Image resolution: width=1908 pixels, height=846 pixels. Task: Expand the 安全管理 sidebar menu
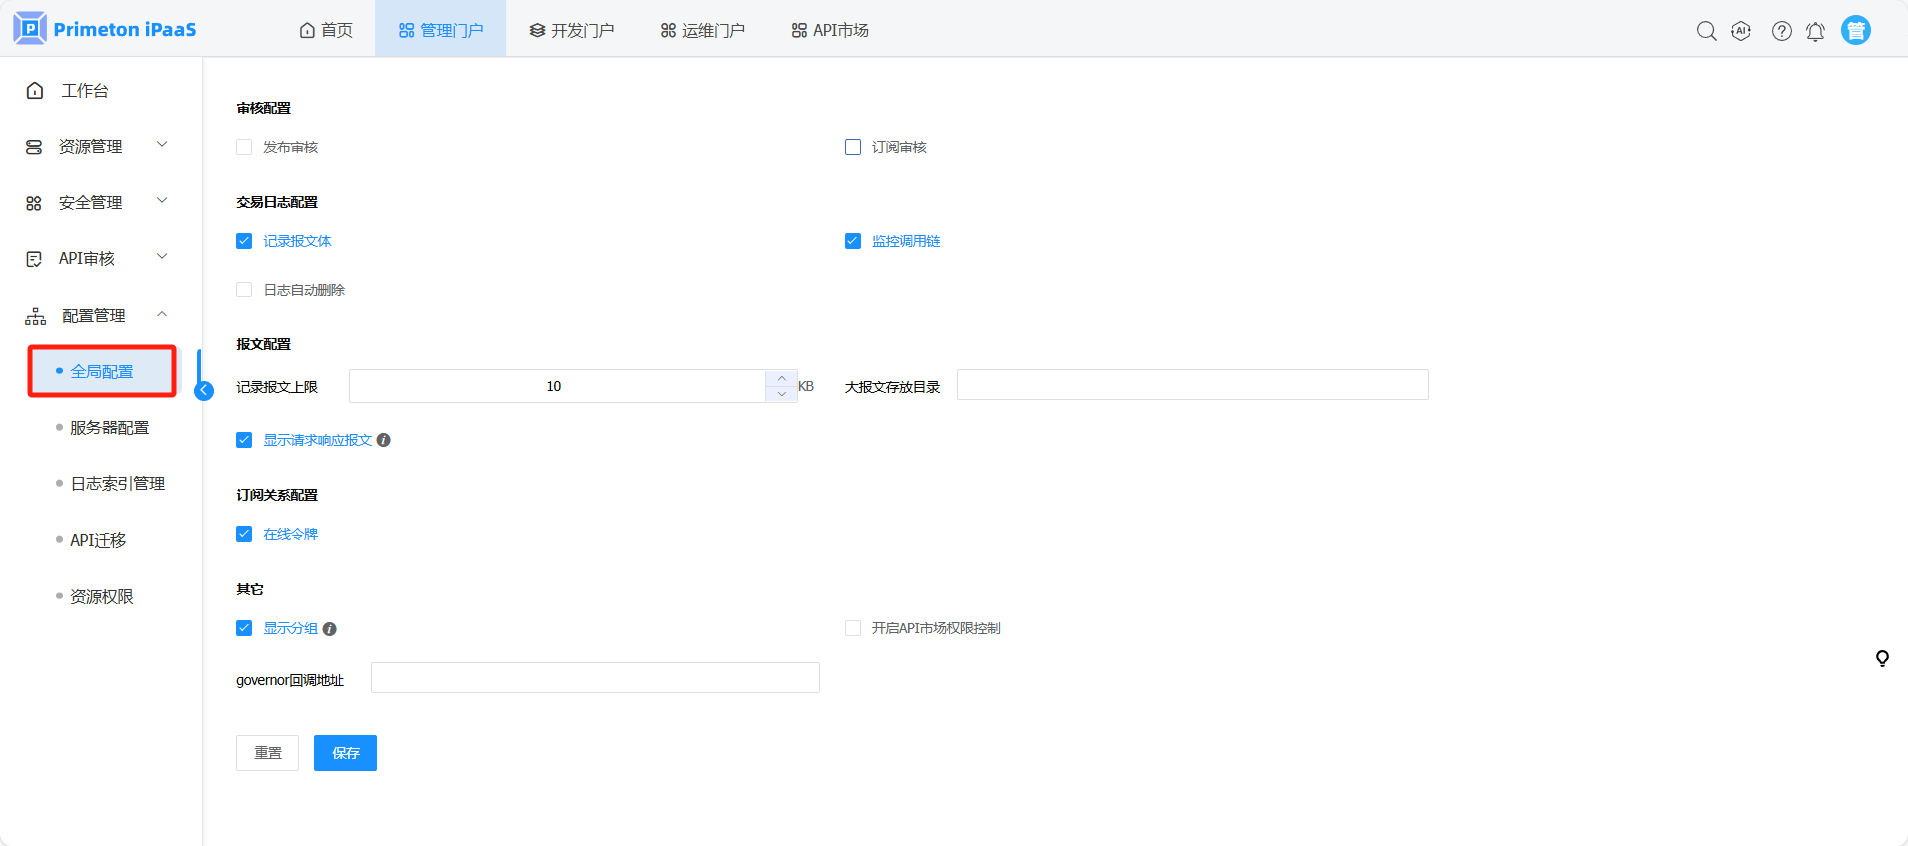pyautogui.click(x=96, y=203)
